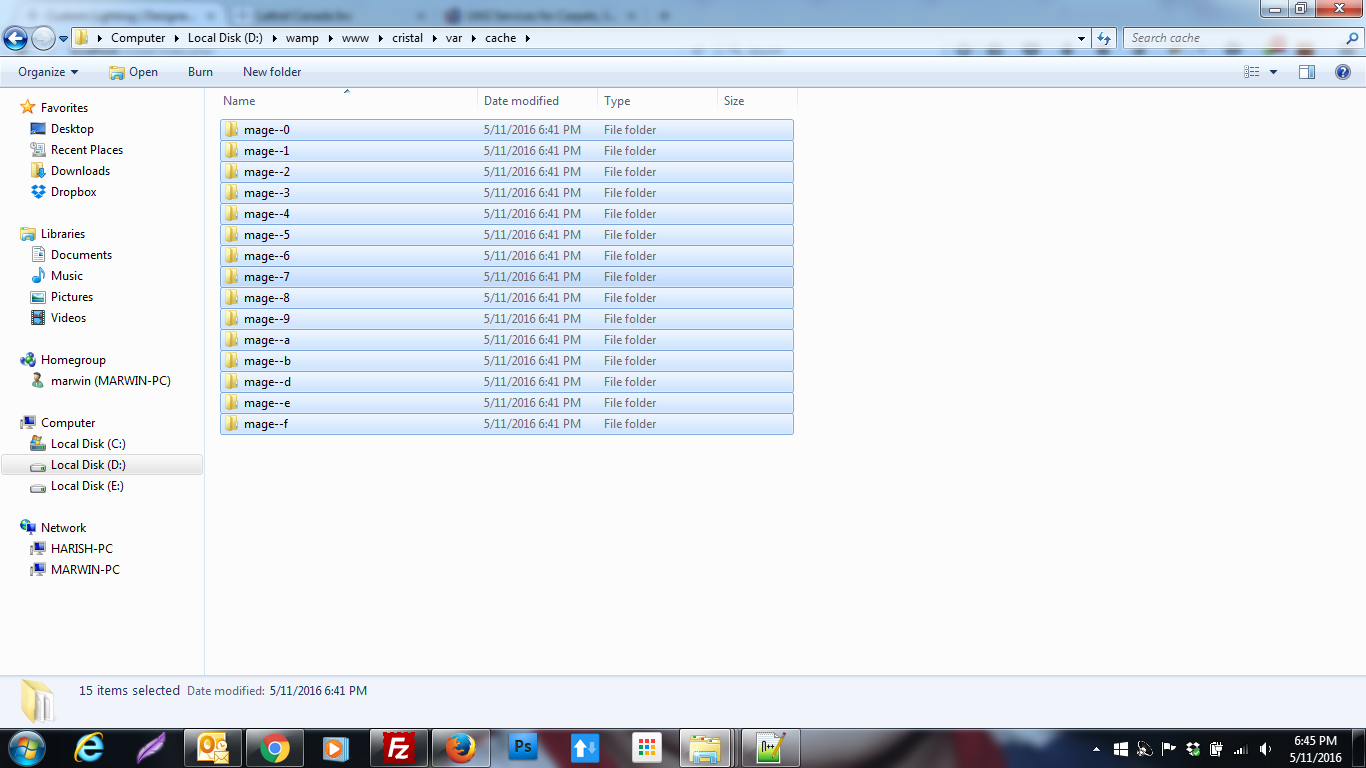
Task: Sort by the Date modified column
Action: [x=521, y=101]
